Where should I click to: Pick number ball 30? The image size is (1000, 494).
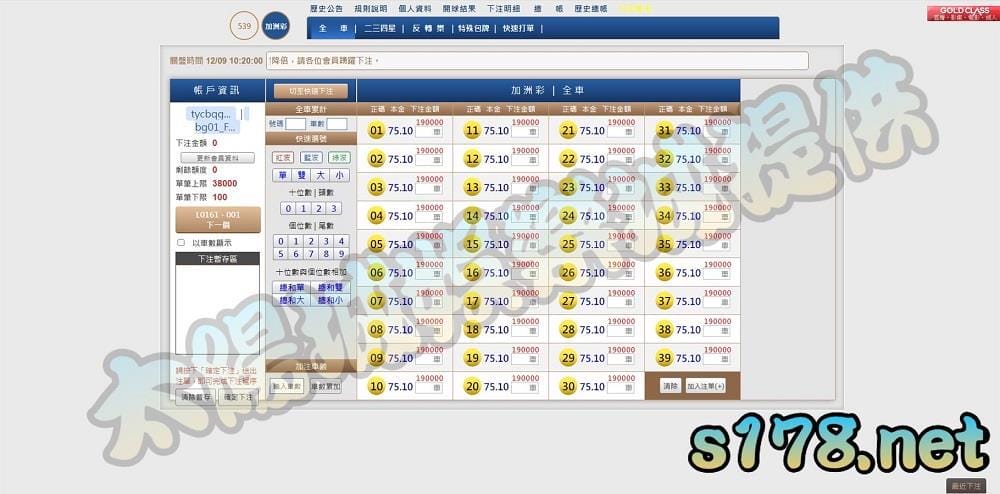point(568,387)
